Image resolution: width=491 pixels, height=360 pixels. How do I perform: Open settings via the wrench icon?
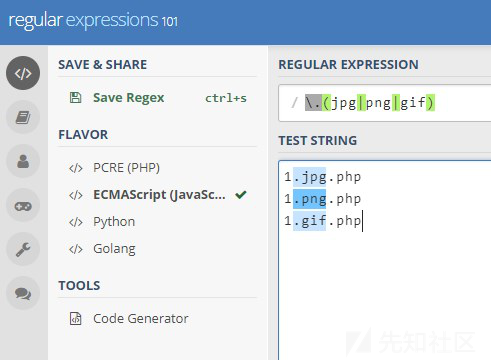pyautogui.click(x=23, y=249)
